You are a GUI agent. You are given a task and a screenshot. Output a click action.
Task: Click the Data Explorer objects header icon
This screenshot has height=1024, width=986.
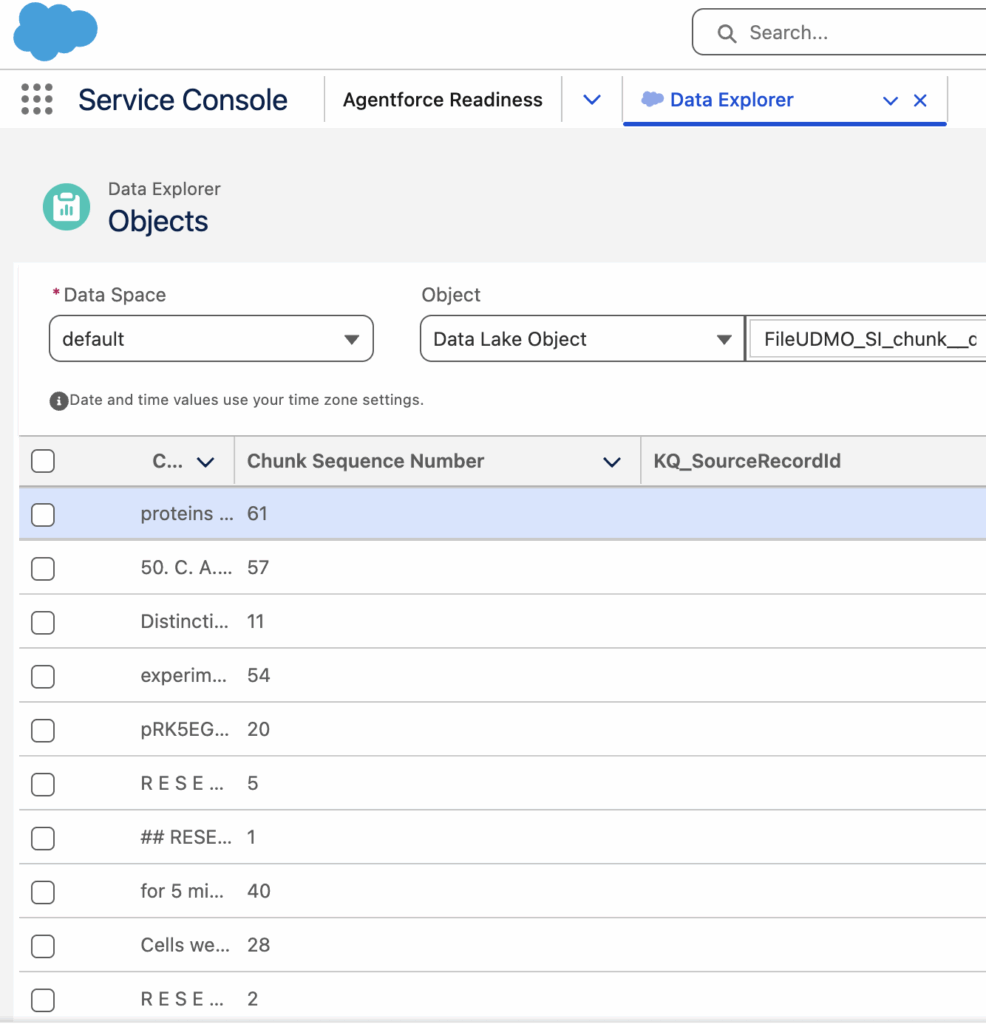[67, 207]
